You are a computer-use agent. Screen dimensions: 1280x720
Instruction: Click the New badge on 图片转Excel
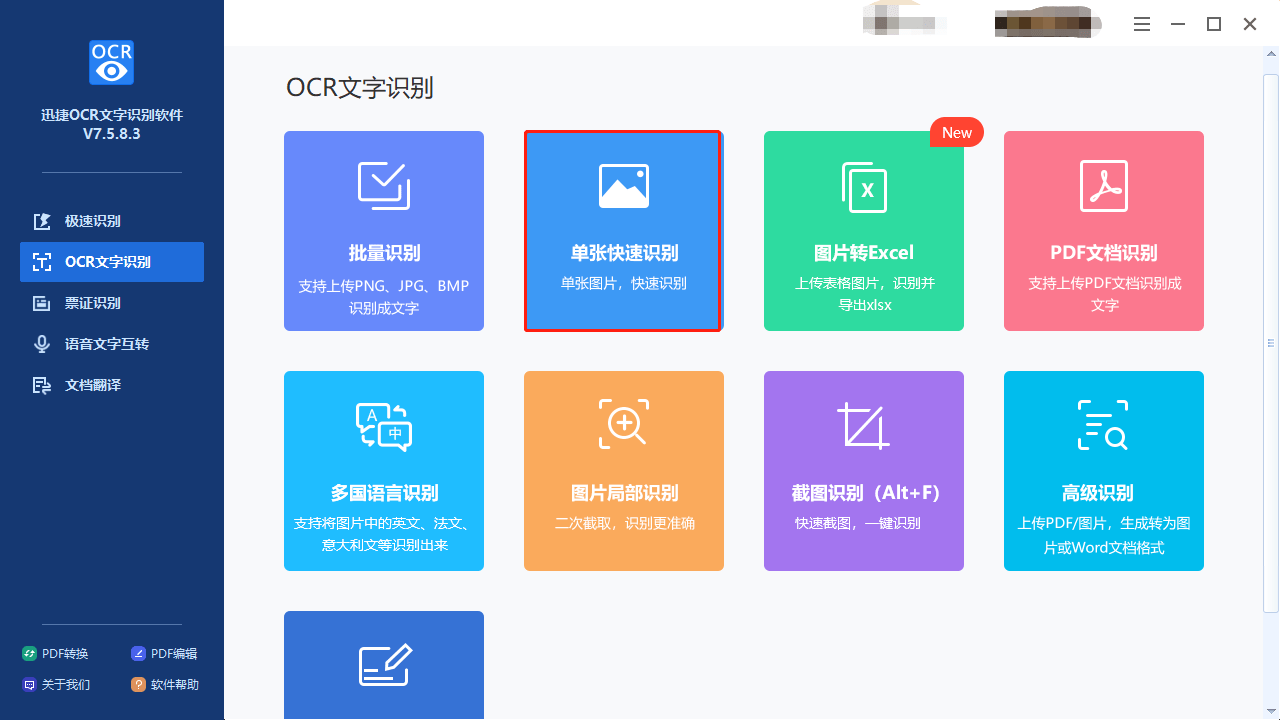point(957,133)
